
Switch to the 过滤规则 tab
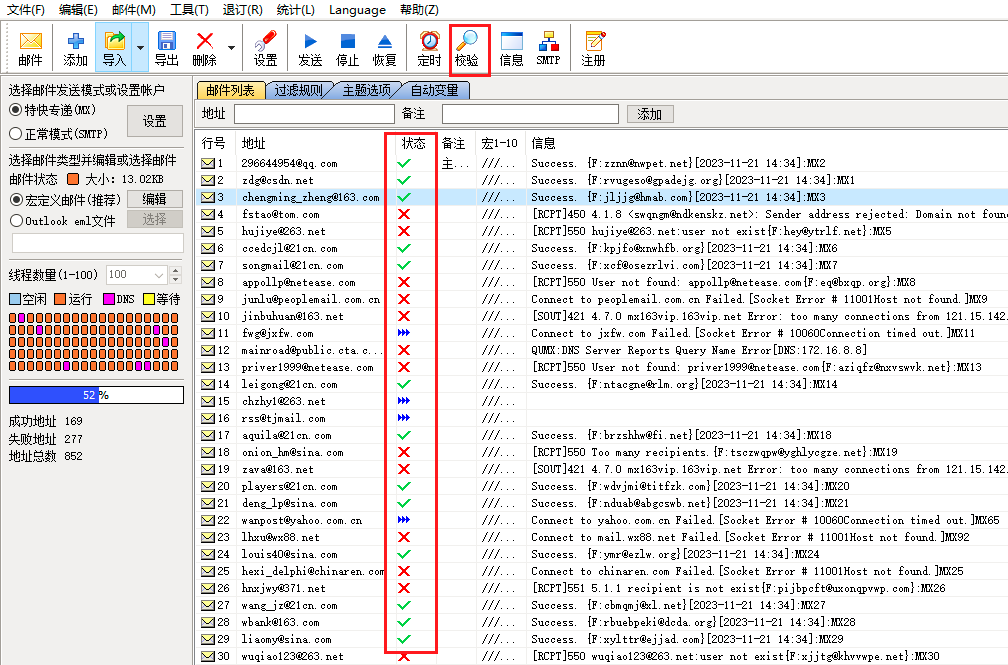coord(299,90)
